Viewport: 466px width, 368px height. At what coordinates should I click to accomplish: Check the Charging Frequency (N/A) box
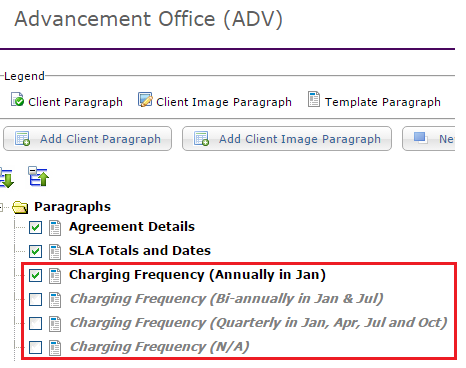pyautogui.click(x=35, y=347)
